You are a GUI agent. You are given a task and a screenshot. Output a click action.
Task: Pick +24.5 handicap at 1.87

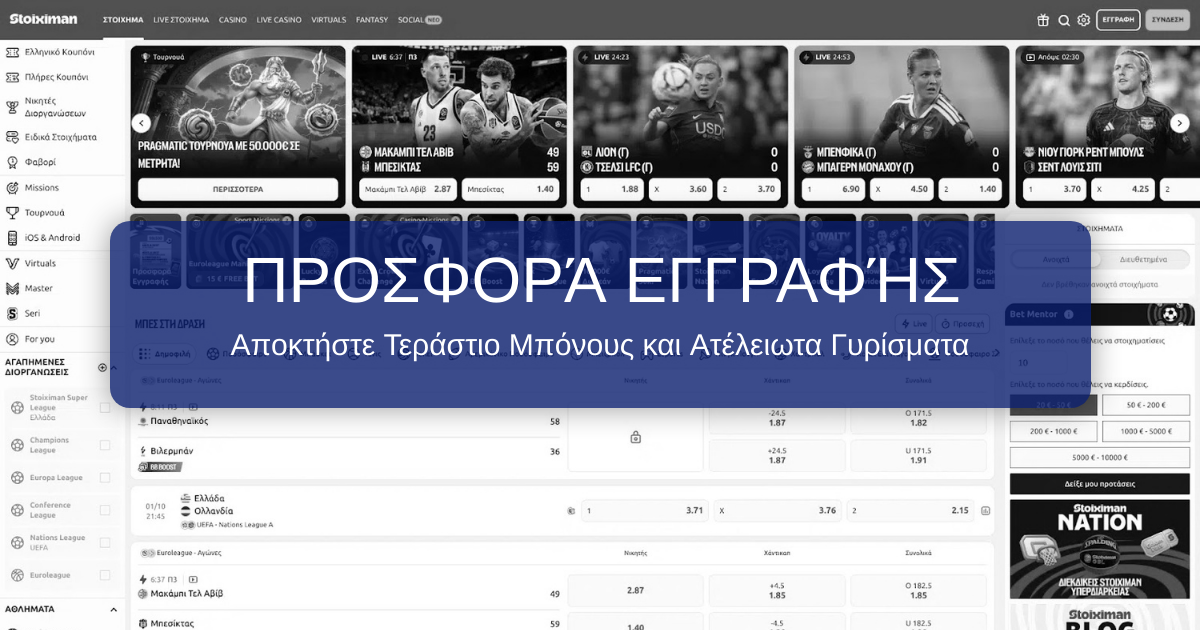click(777, 454)
